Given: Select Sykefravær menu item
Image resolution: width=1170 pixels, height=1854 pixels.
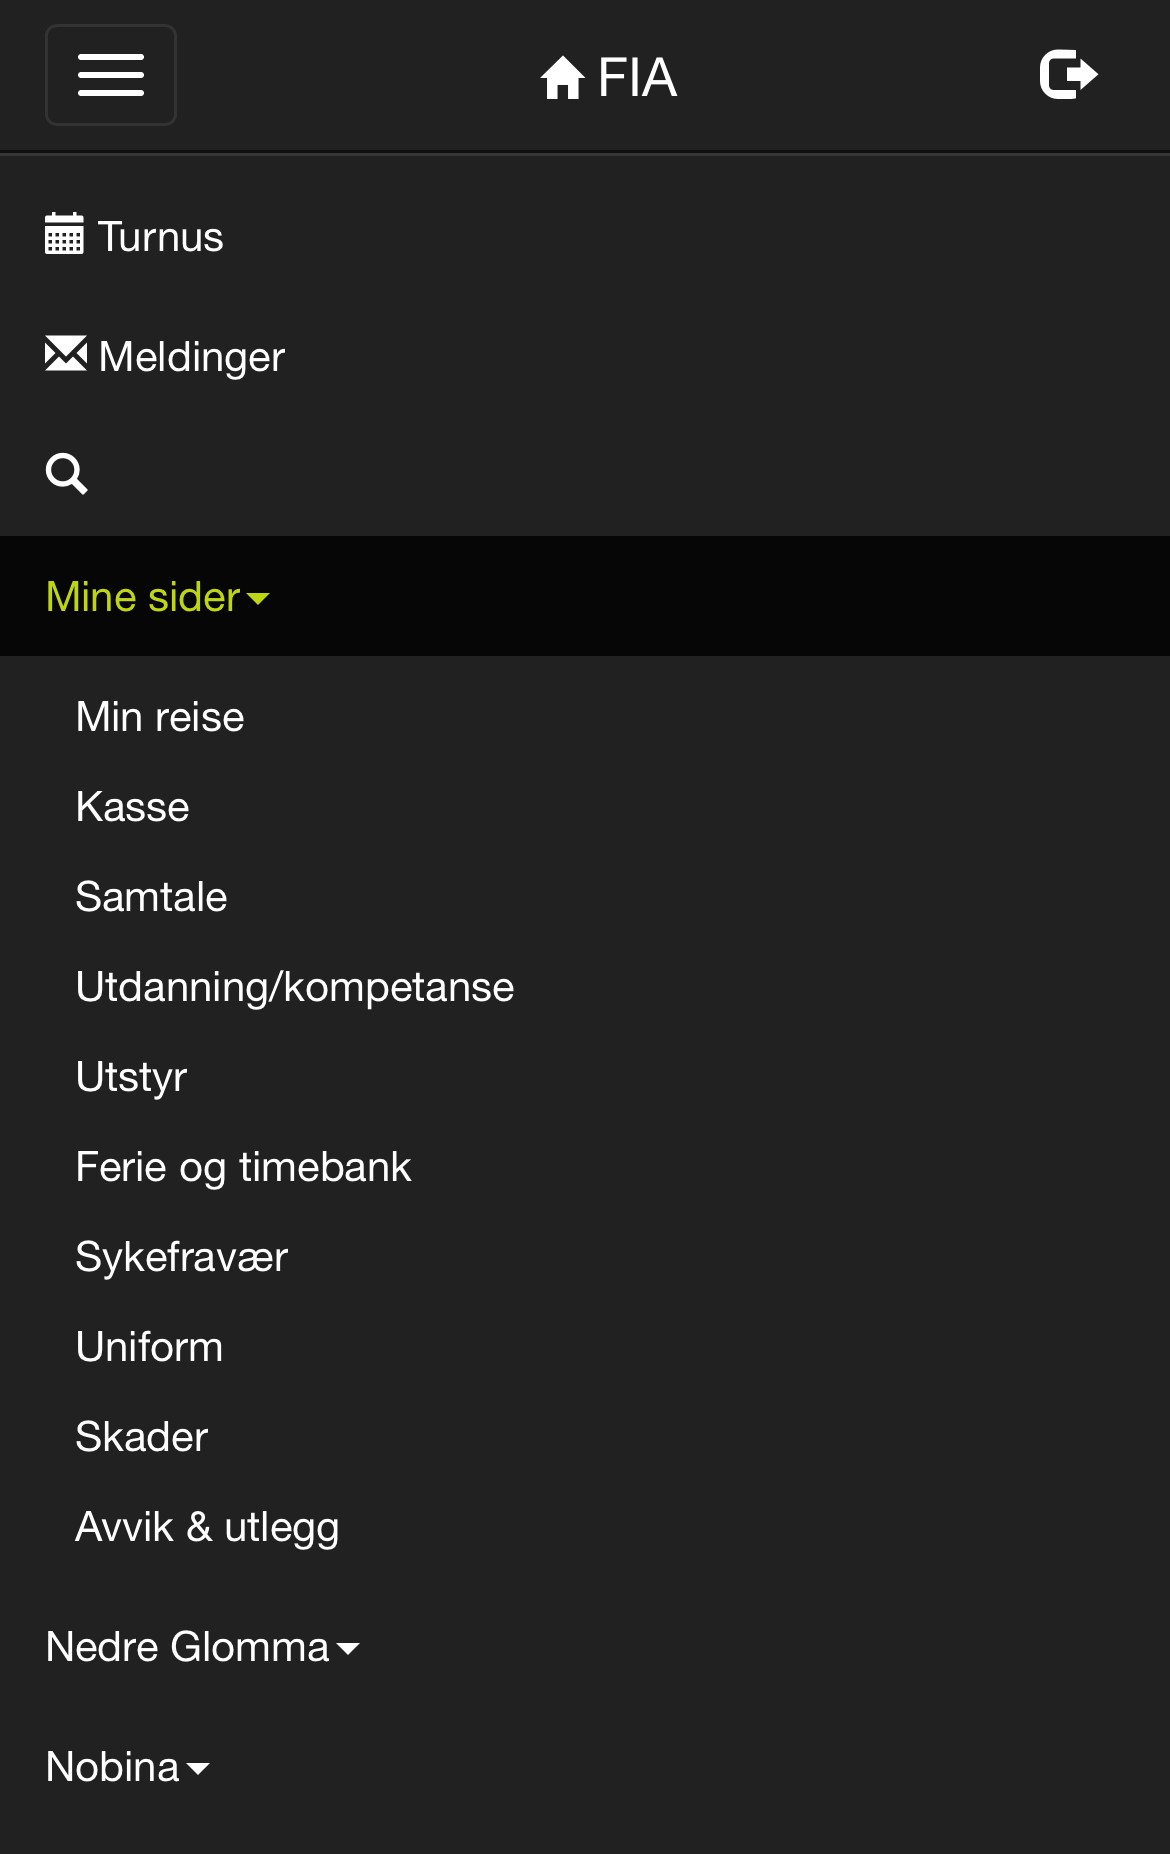Looking at the screenshot, I should (182, 1257).
